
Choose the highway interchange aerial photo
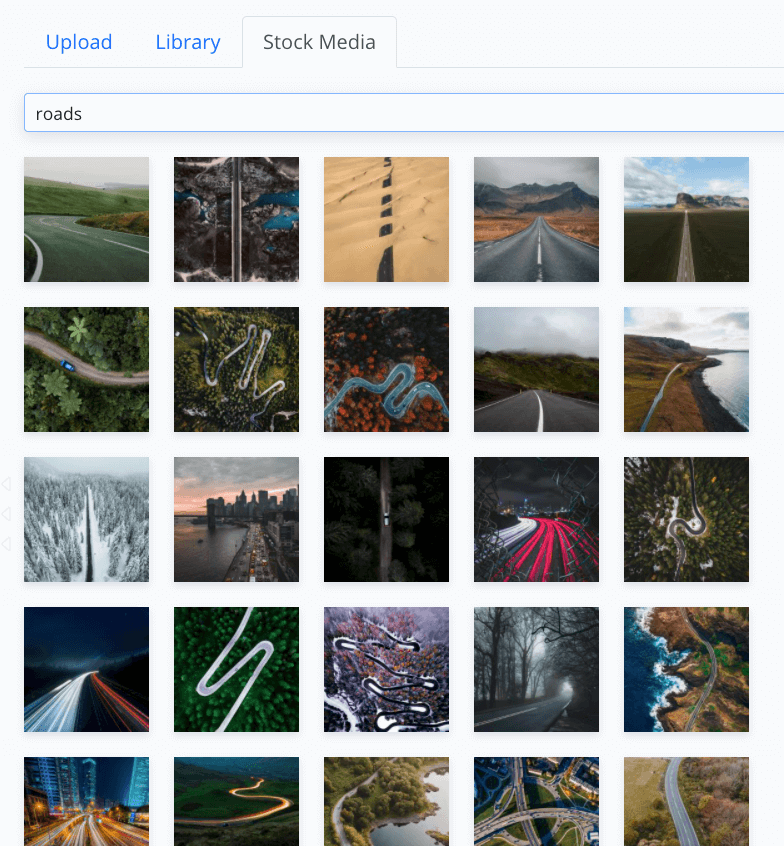536,802
